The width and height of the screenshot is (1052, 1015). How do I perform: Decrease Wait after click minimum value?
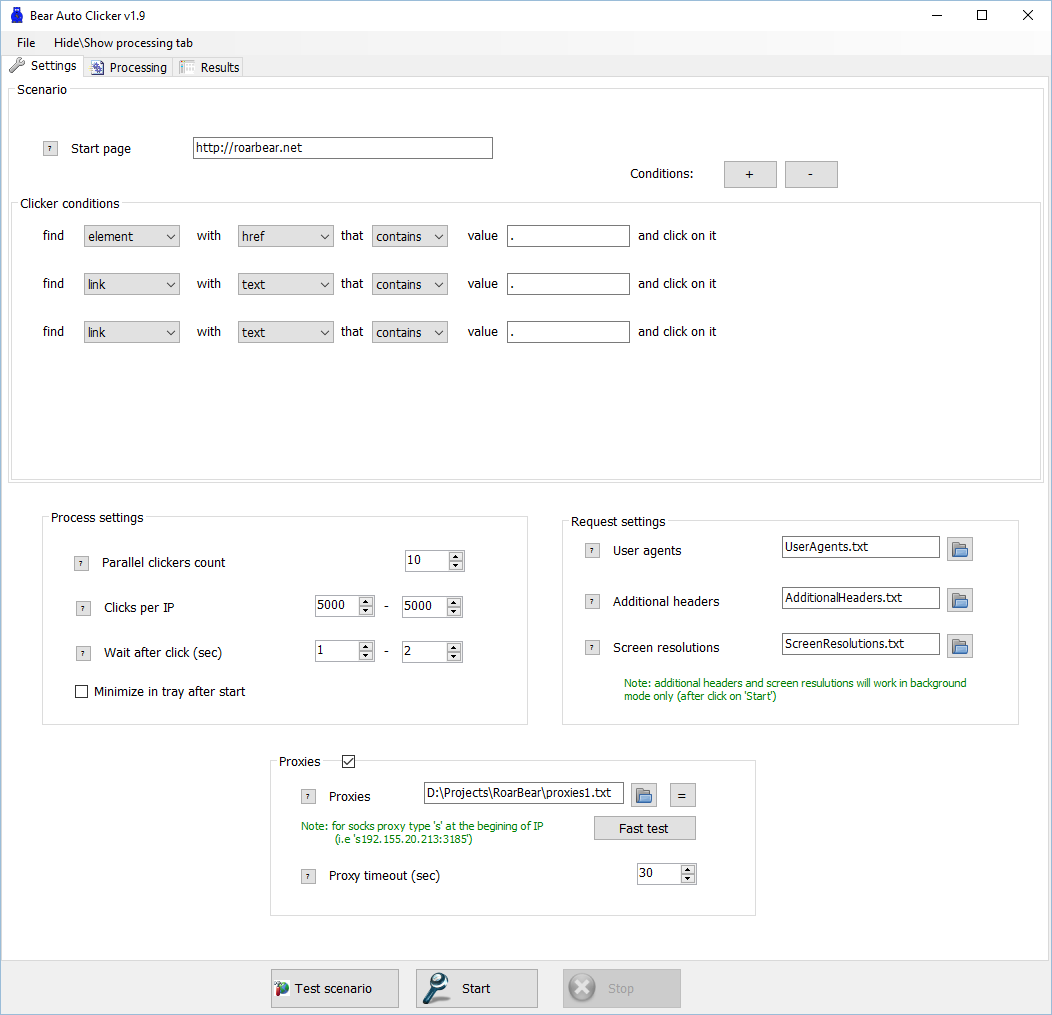[366, 656]
